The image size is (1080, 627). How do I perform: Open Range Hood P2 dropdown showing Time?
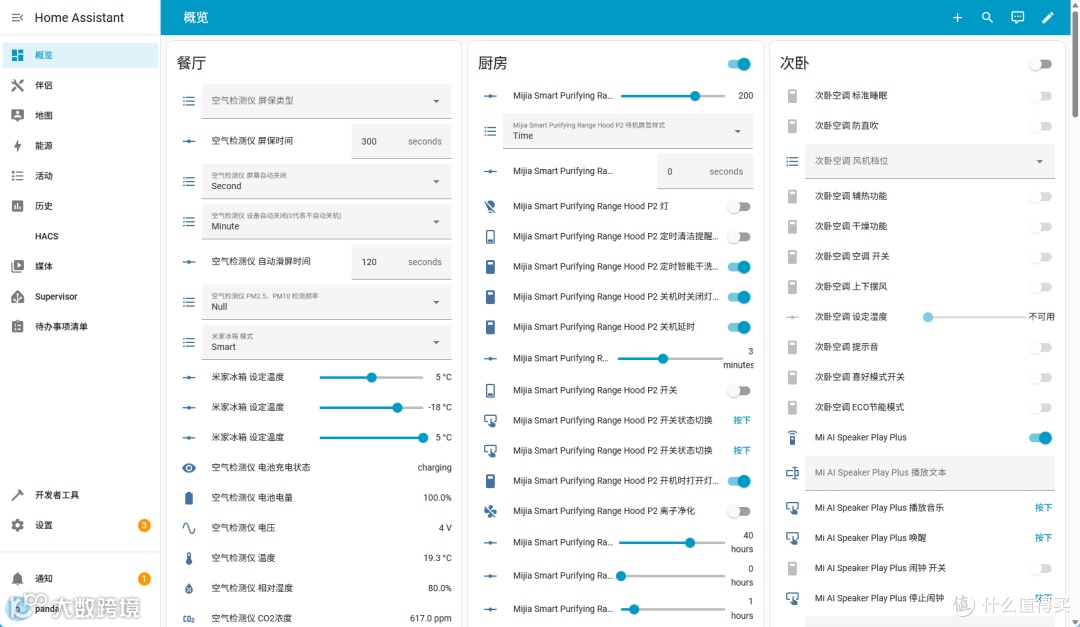627,131
